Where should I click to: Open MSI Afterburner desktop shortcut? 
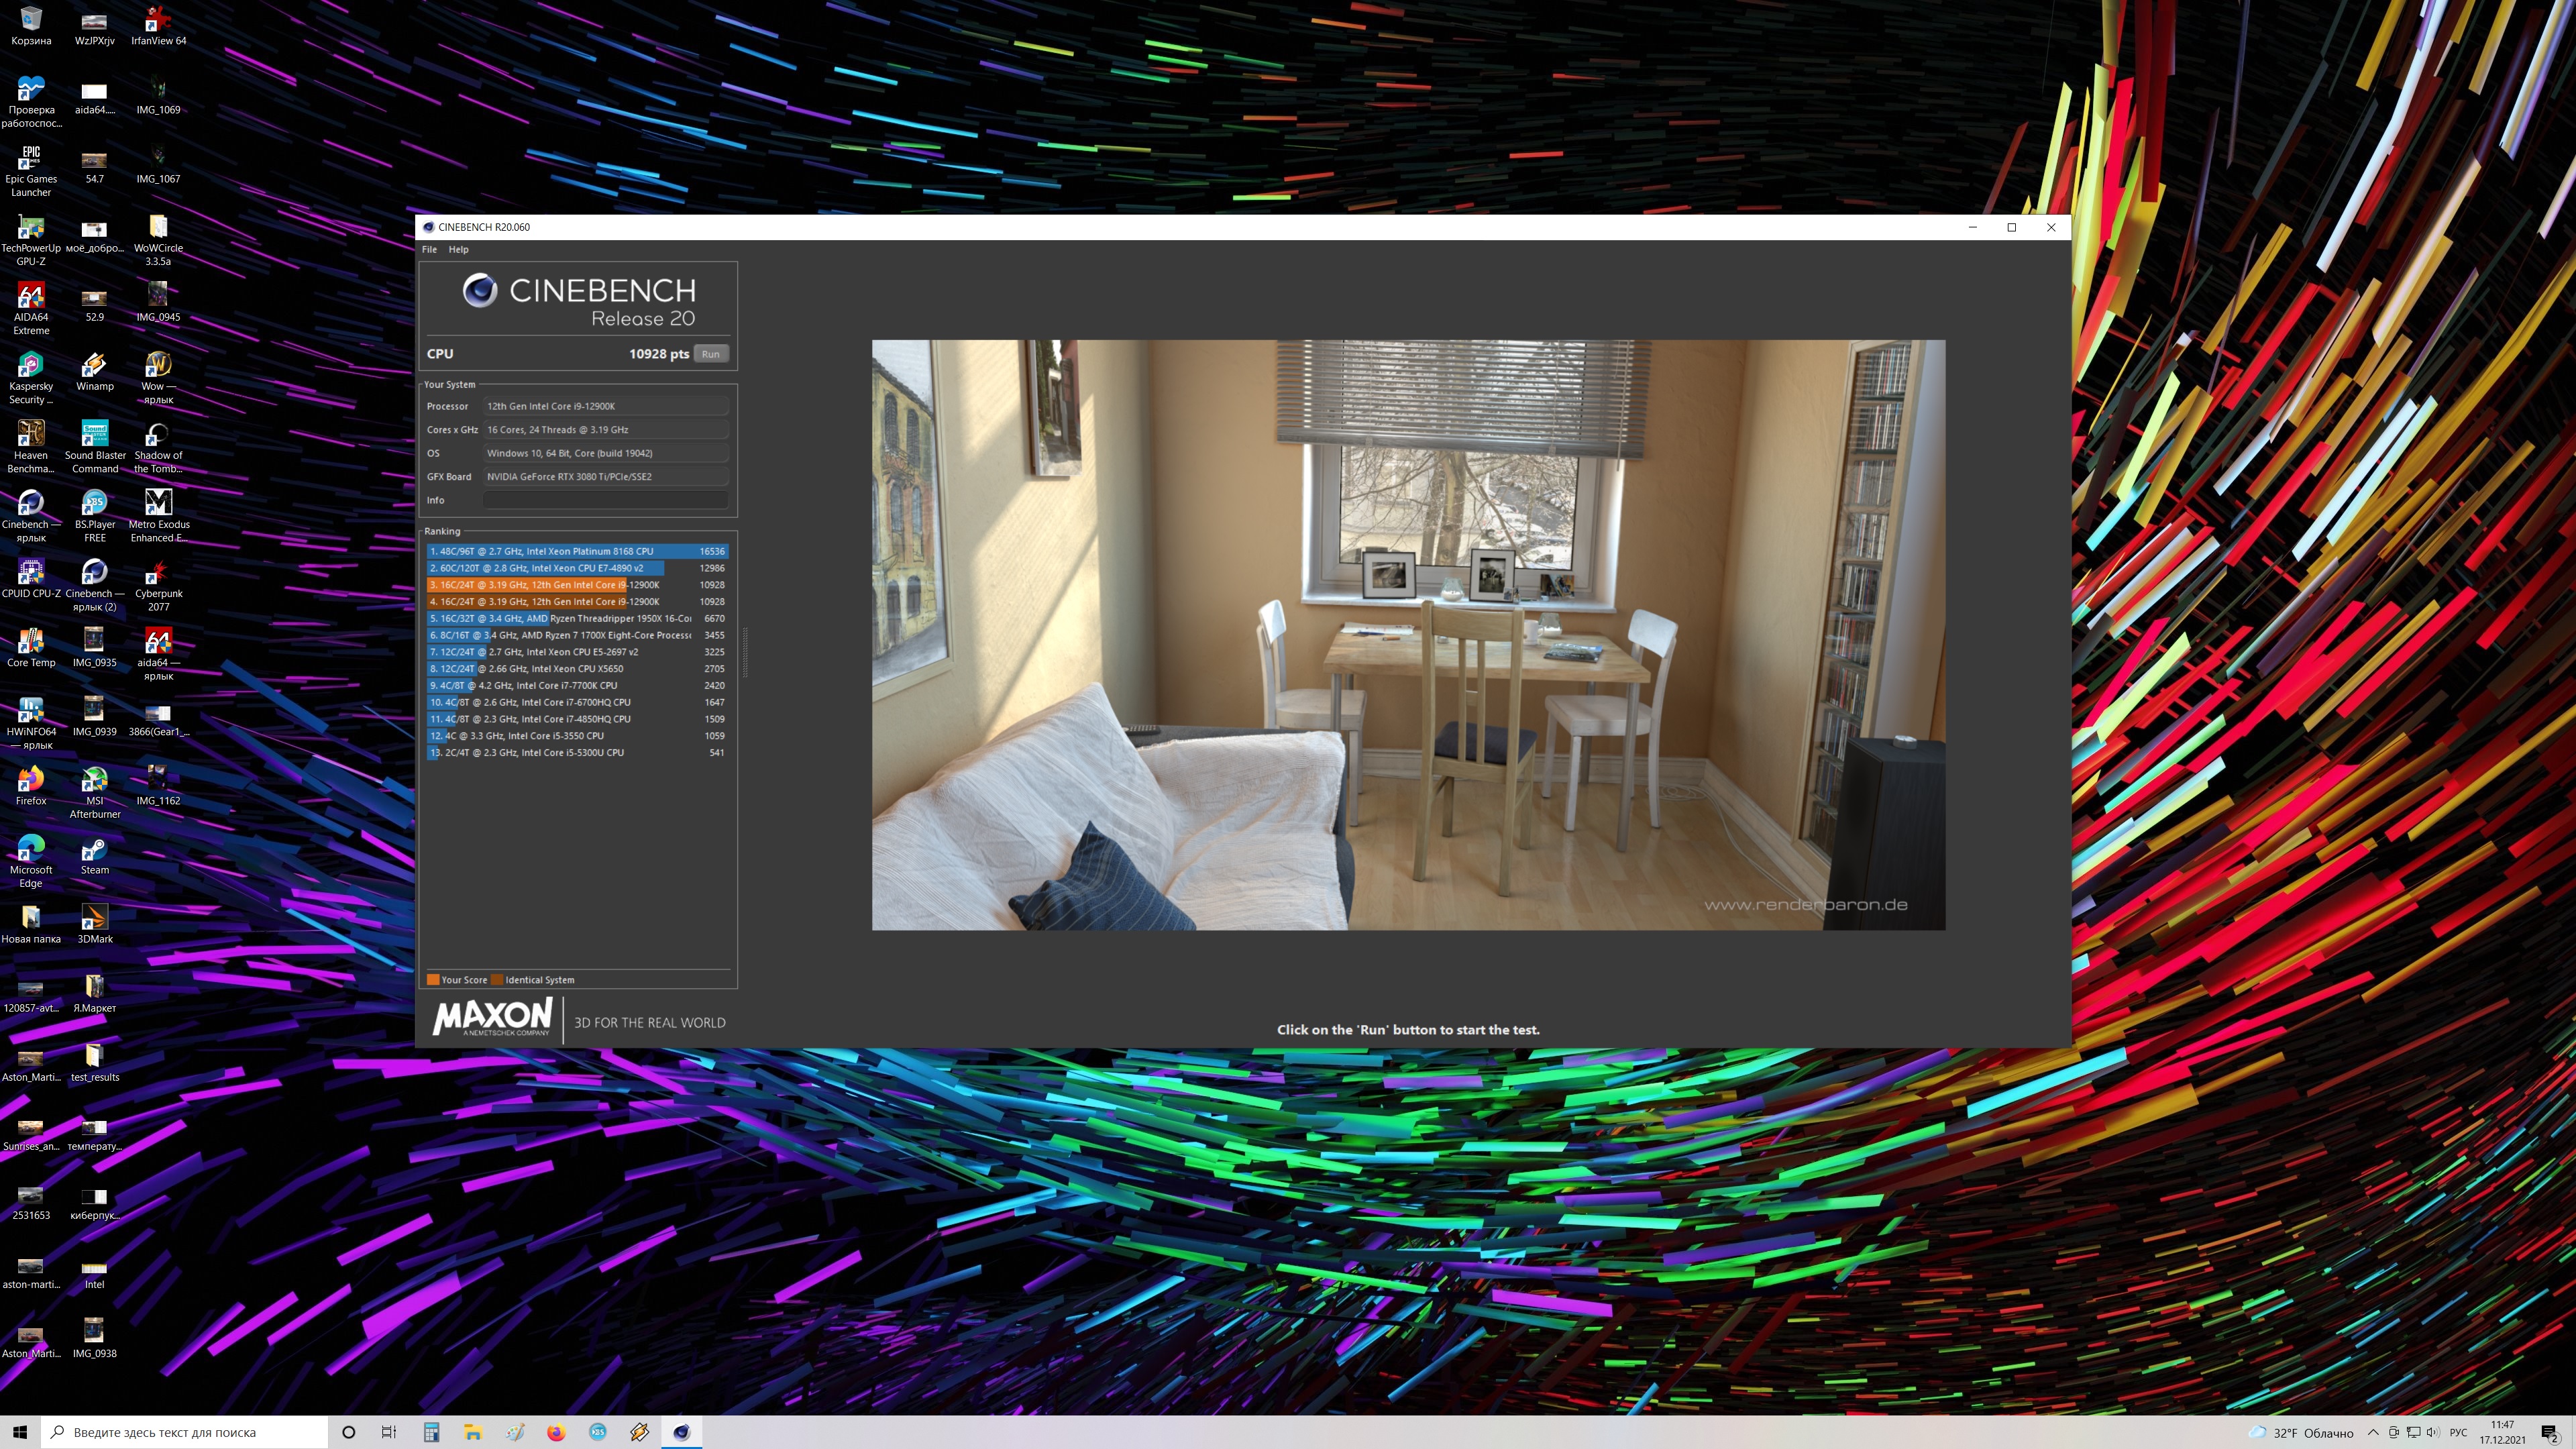[x=94, y=781]
